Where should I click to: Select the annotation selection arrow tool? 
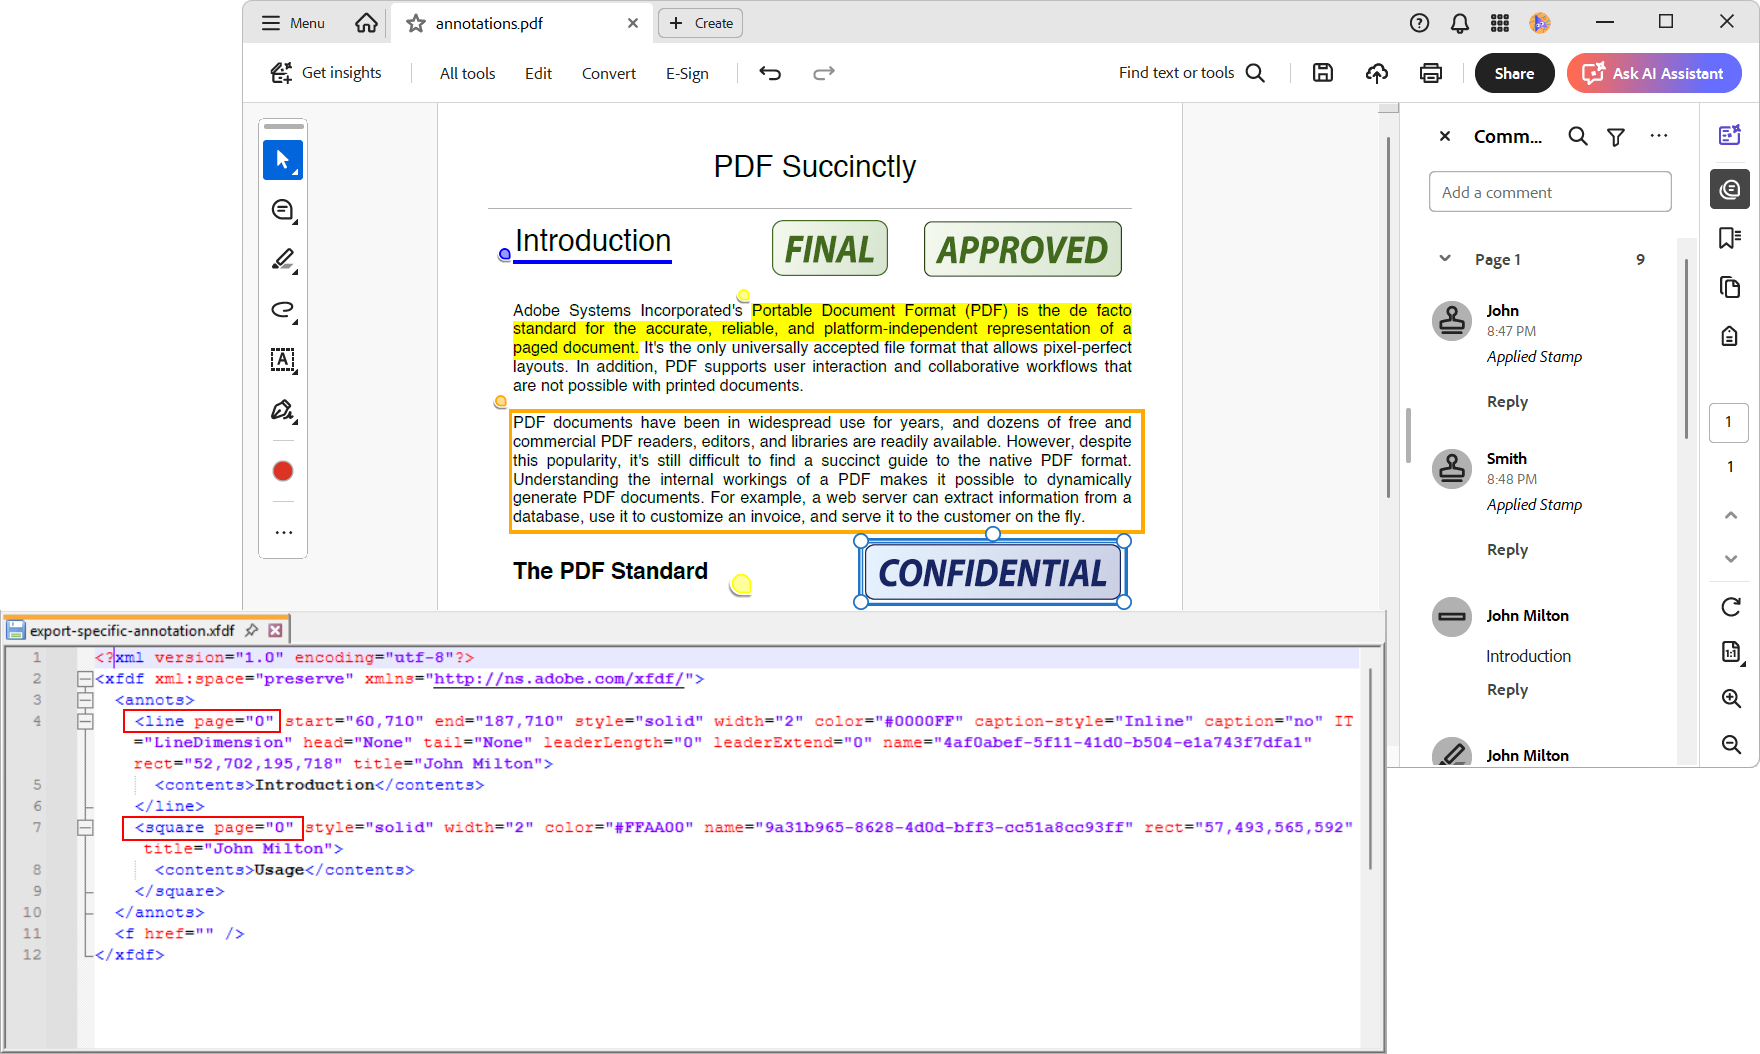pos(283,160)
